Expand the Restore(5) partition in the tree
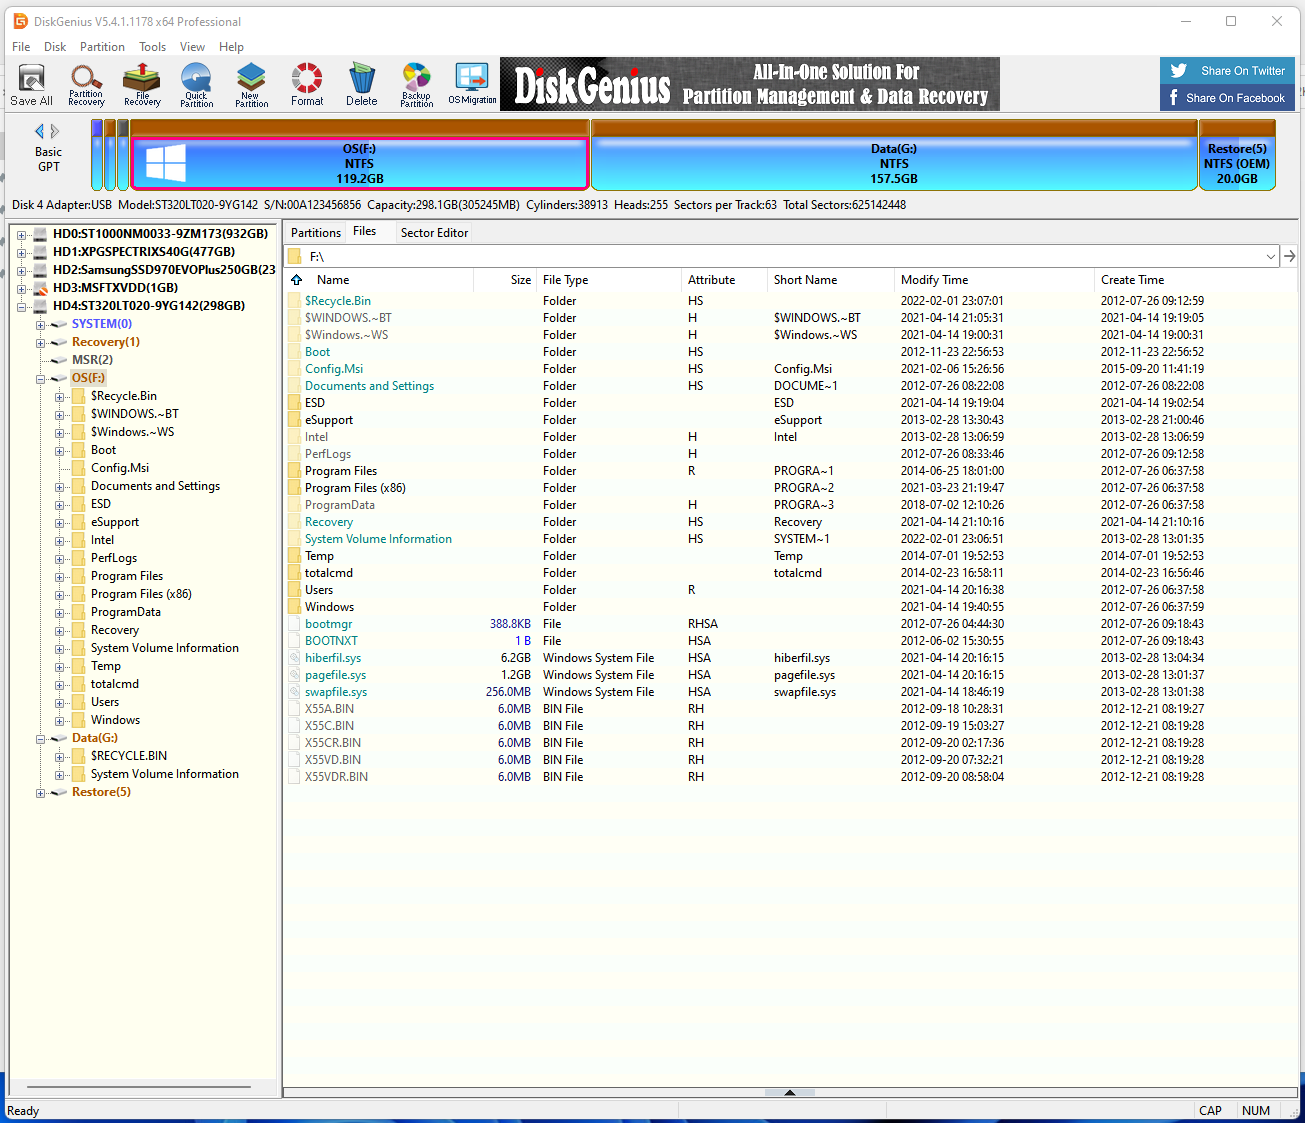The width and height of the screenshot is (1305, 1123). (41, 793)
